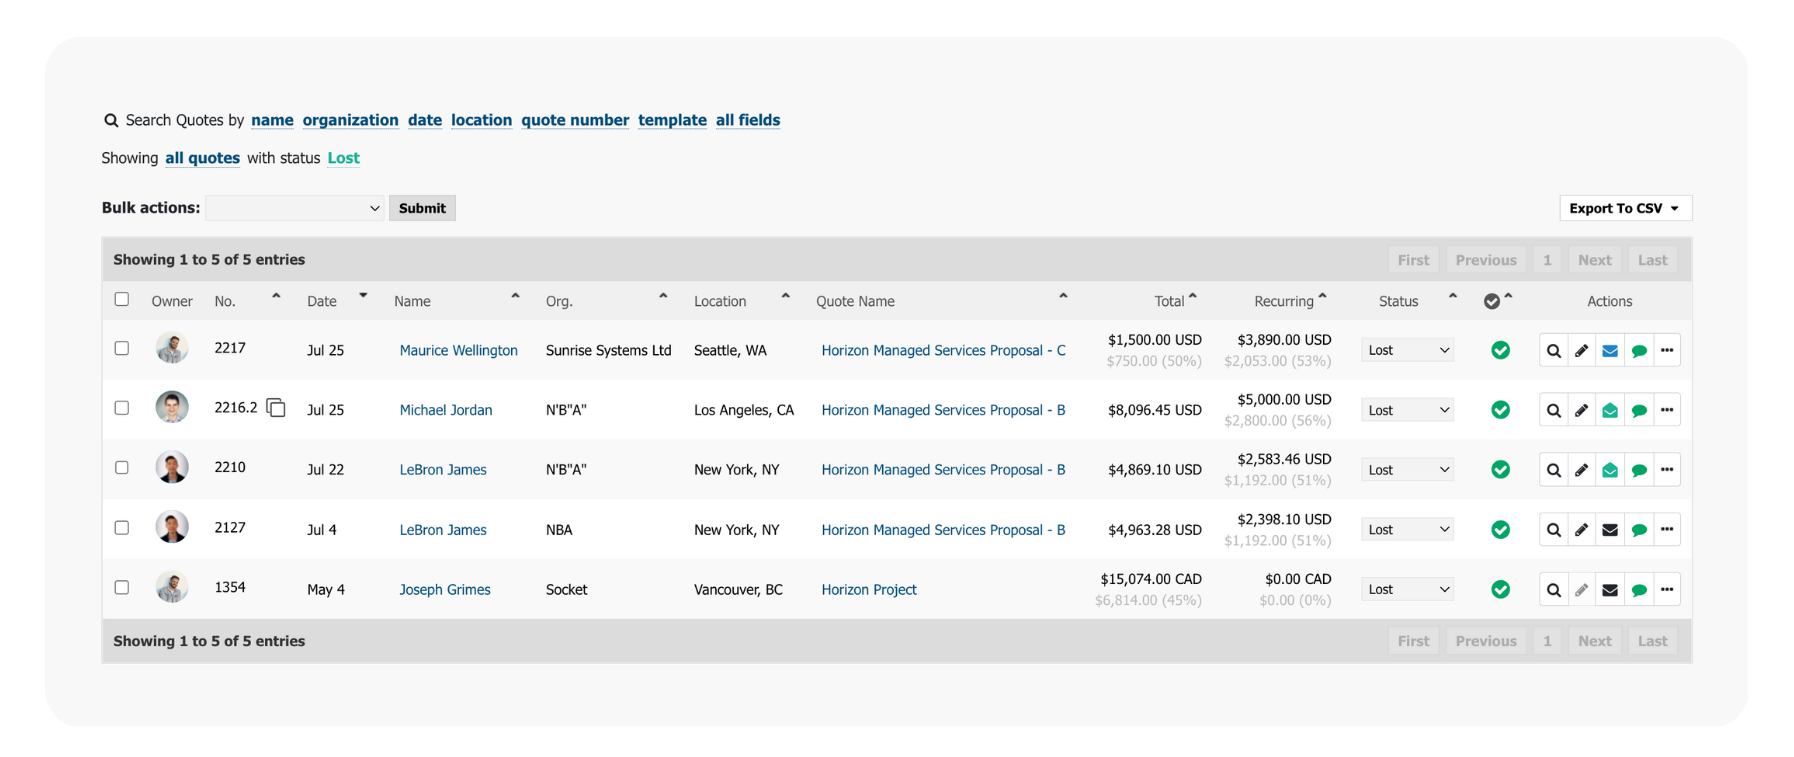Click the ellipsis actions icon for quote 2210
Viewport: 1794px width, 757px height.
1667,469
